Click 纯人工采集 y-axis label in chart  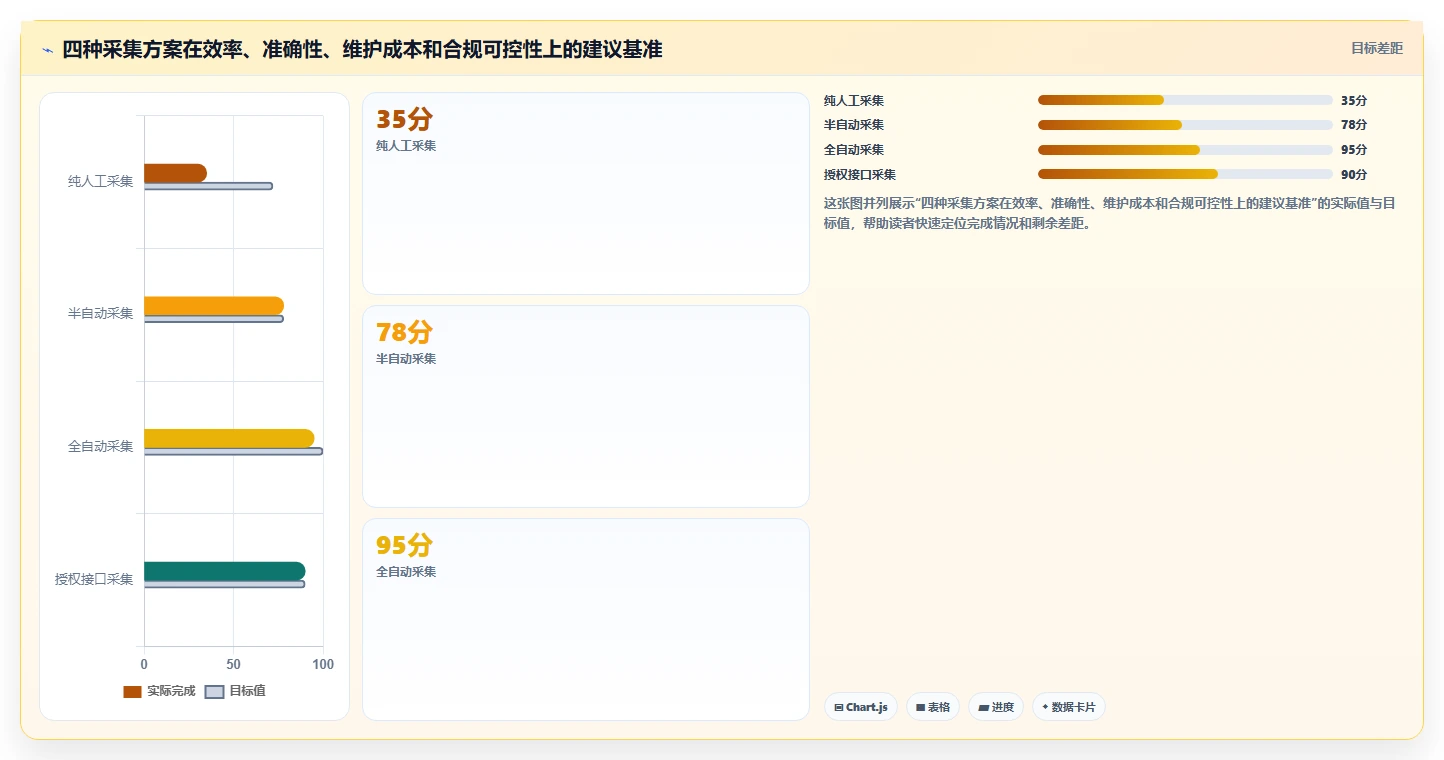coord(100,181)
